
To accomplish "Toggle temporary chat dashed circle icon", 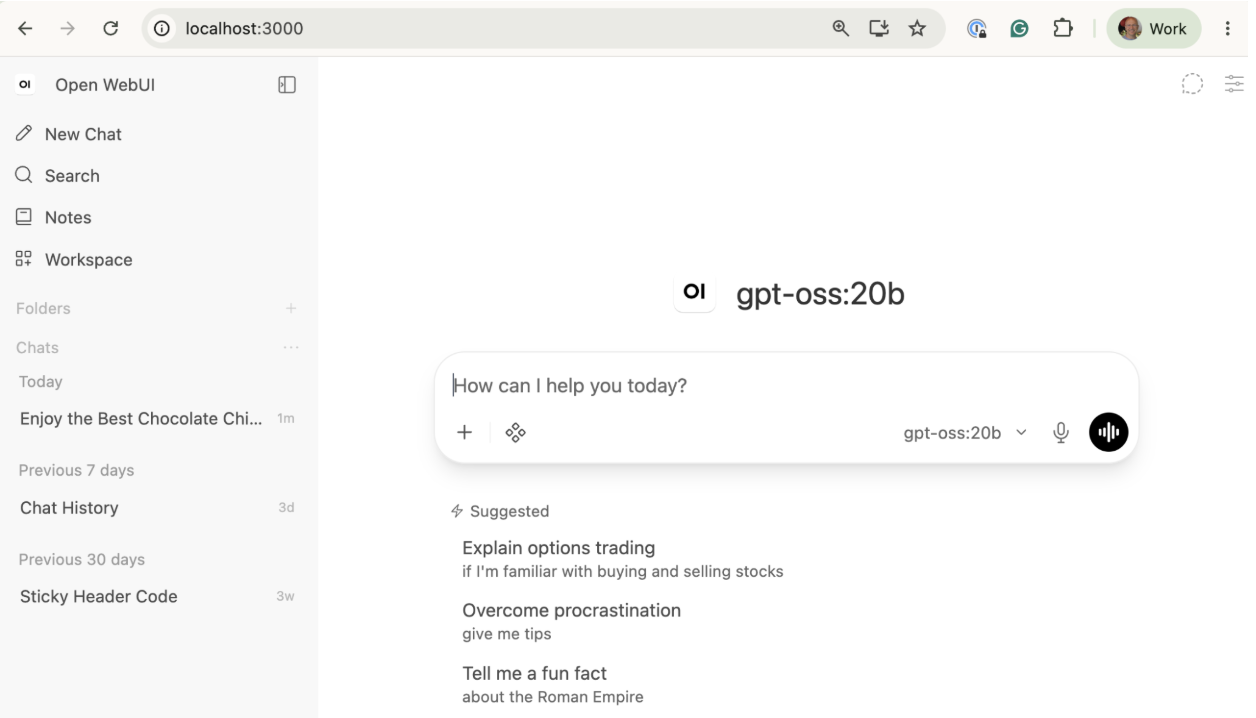I will [1192, 84].
